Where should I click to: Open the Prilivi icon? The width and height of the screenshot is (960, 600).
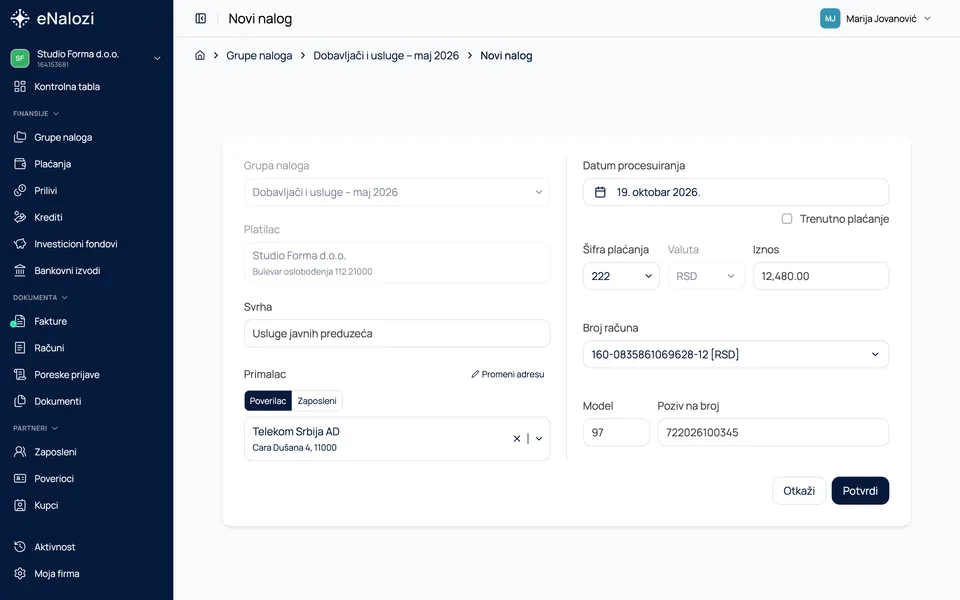pos(20,190)
